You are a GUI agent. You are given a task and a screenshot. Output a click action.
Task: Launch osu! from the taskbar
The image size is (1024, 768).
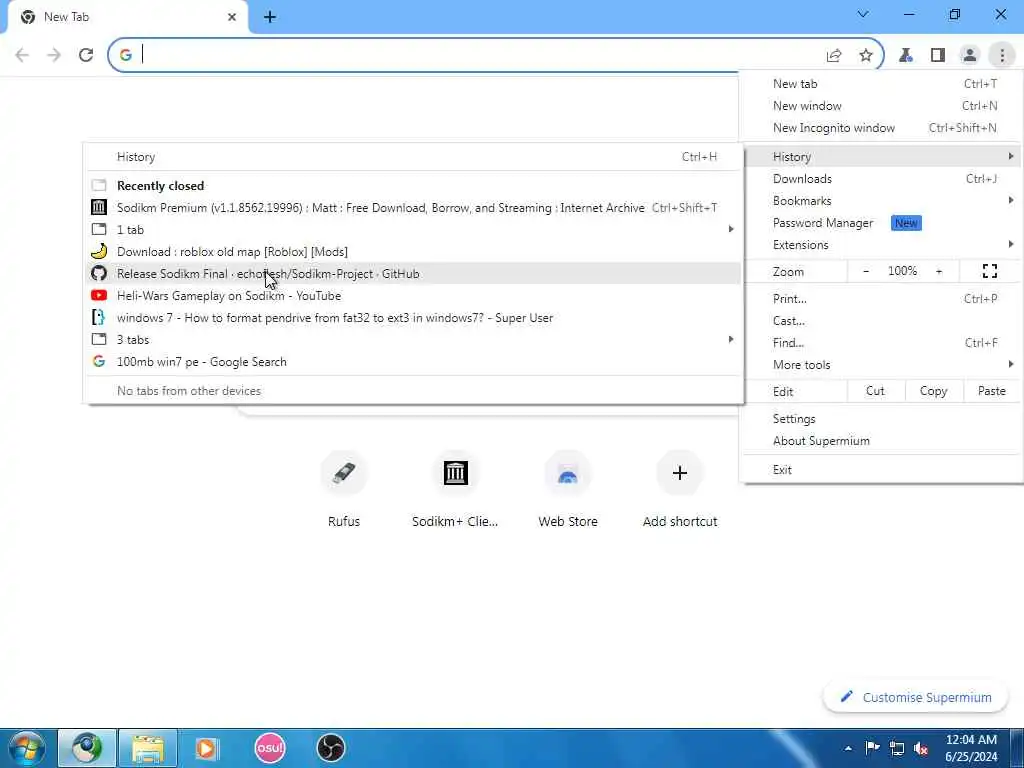click(x=270, y=748)
